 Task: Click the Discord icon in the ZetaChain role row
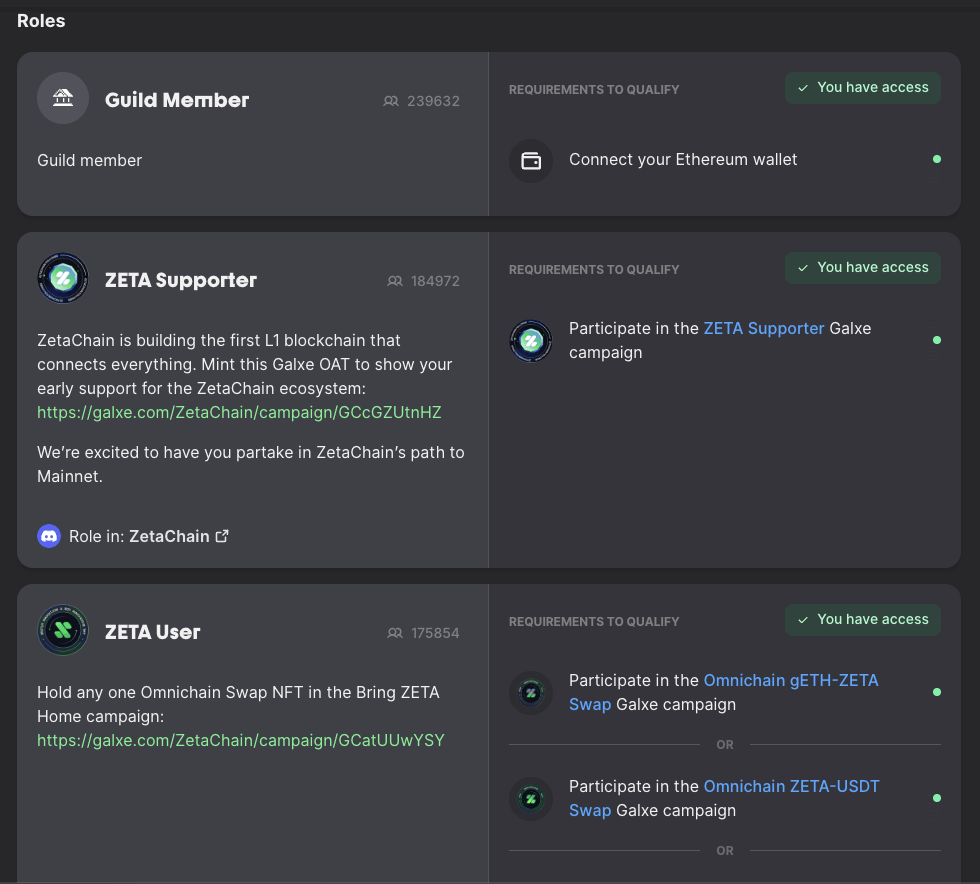[48, 536]
